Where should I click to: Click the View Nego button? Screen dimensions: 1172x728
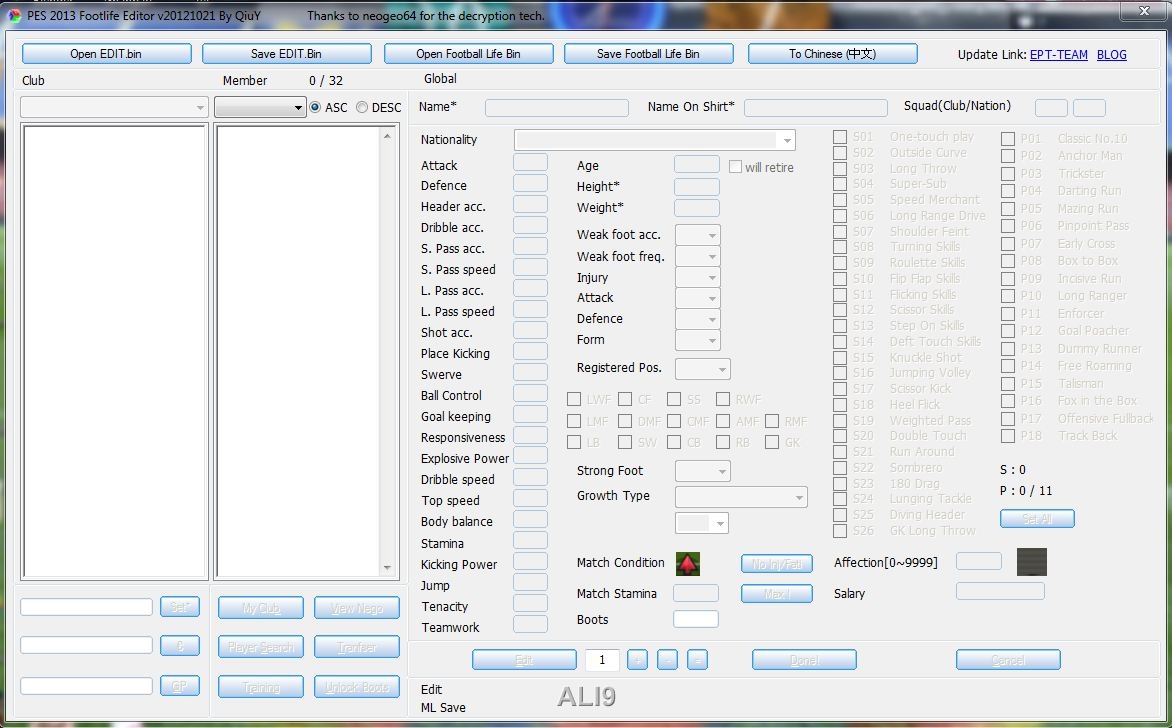(x=357, y=608)
